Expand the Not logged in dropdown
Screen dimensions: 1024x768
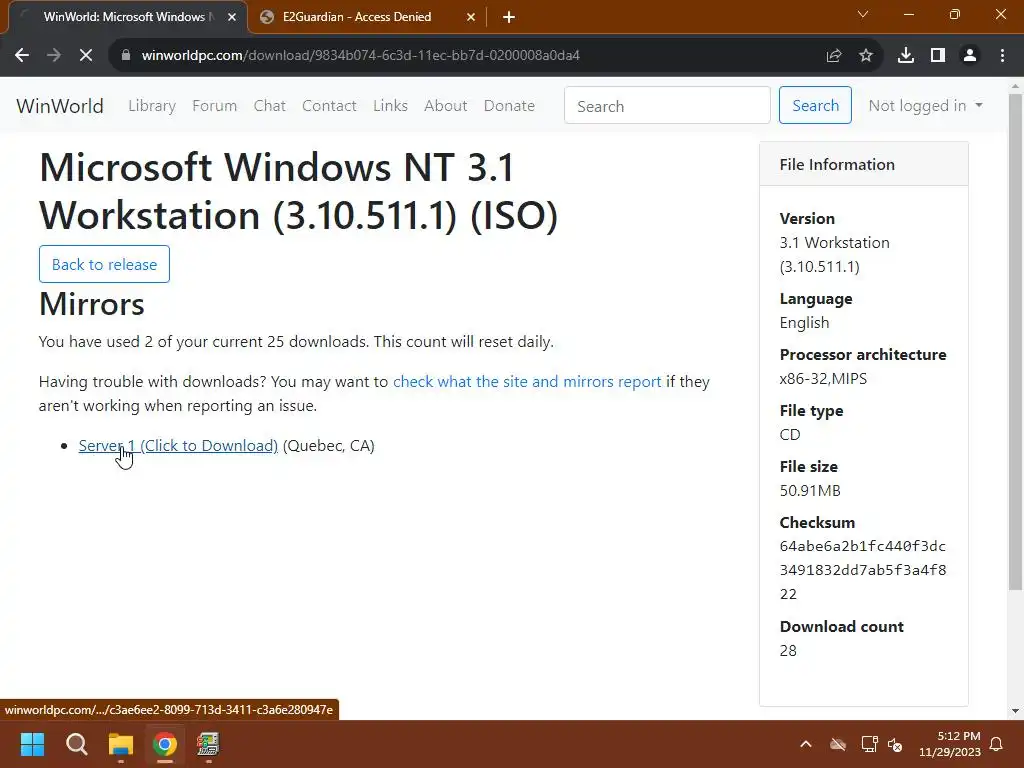pyautogui.click(x=925, y=106)
